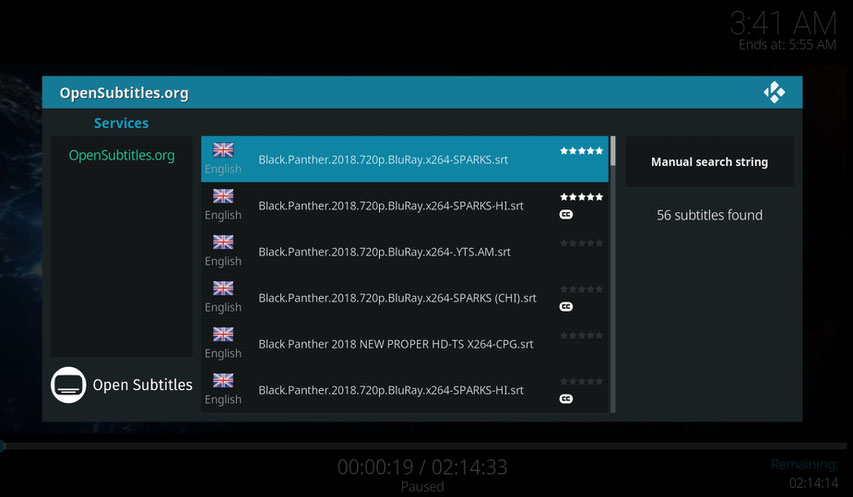Select Black Panther 2018 NEW PROPER HD-TS subtitle
The width and height of the screenshot is (853, 497).
tap(405, 344)
